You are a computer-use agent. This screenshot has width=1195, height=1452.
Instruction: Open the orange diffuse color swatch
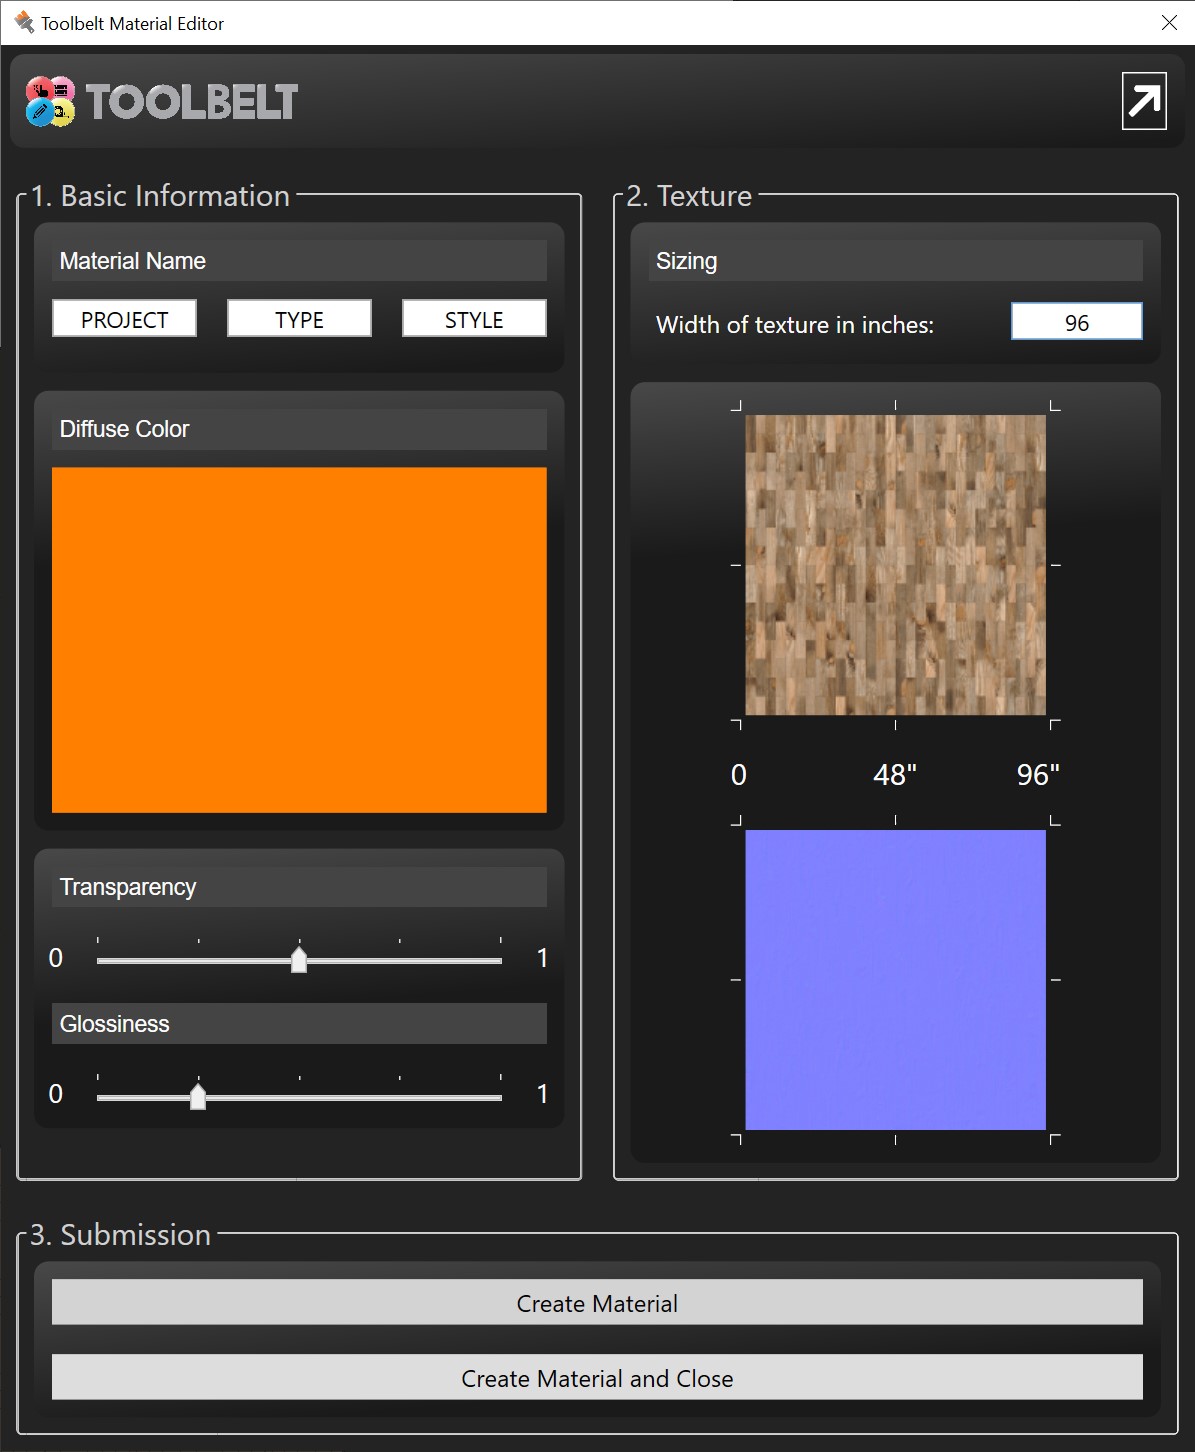(x=299, y=640)
